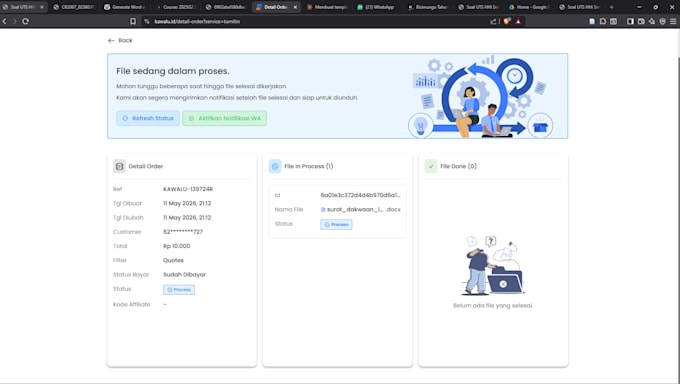Click the Refresh Status button

pos(148,118)
